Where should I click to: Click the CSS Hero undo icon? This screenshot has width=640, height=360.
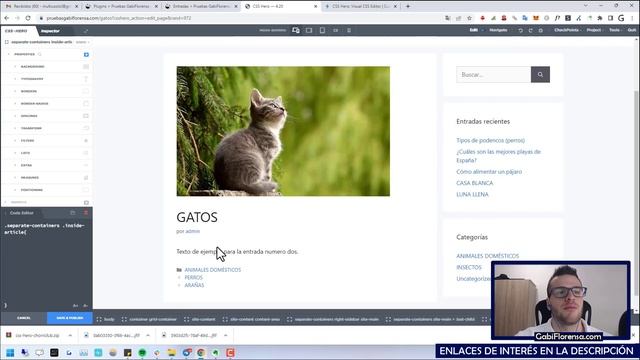point(520,31)
